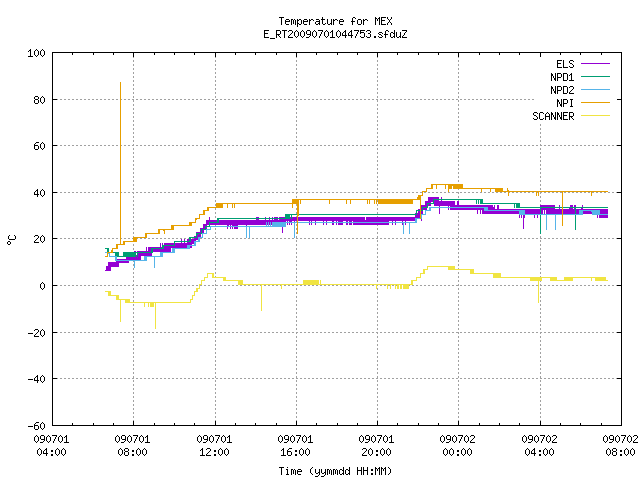The width and height of the screenshot is (640, 480).
Task: Click the y-axis value 80
Action: 39,100
